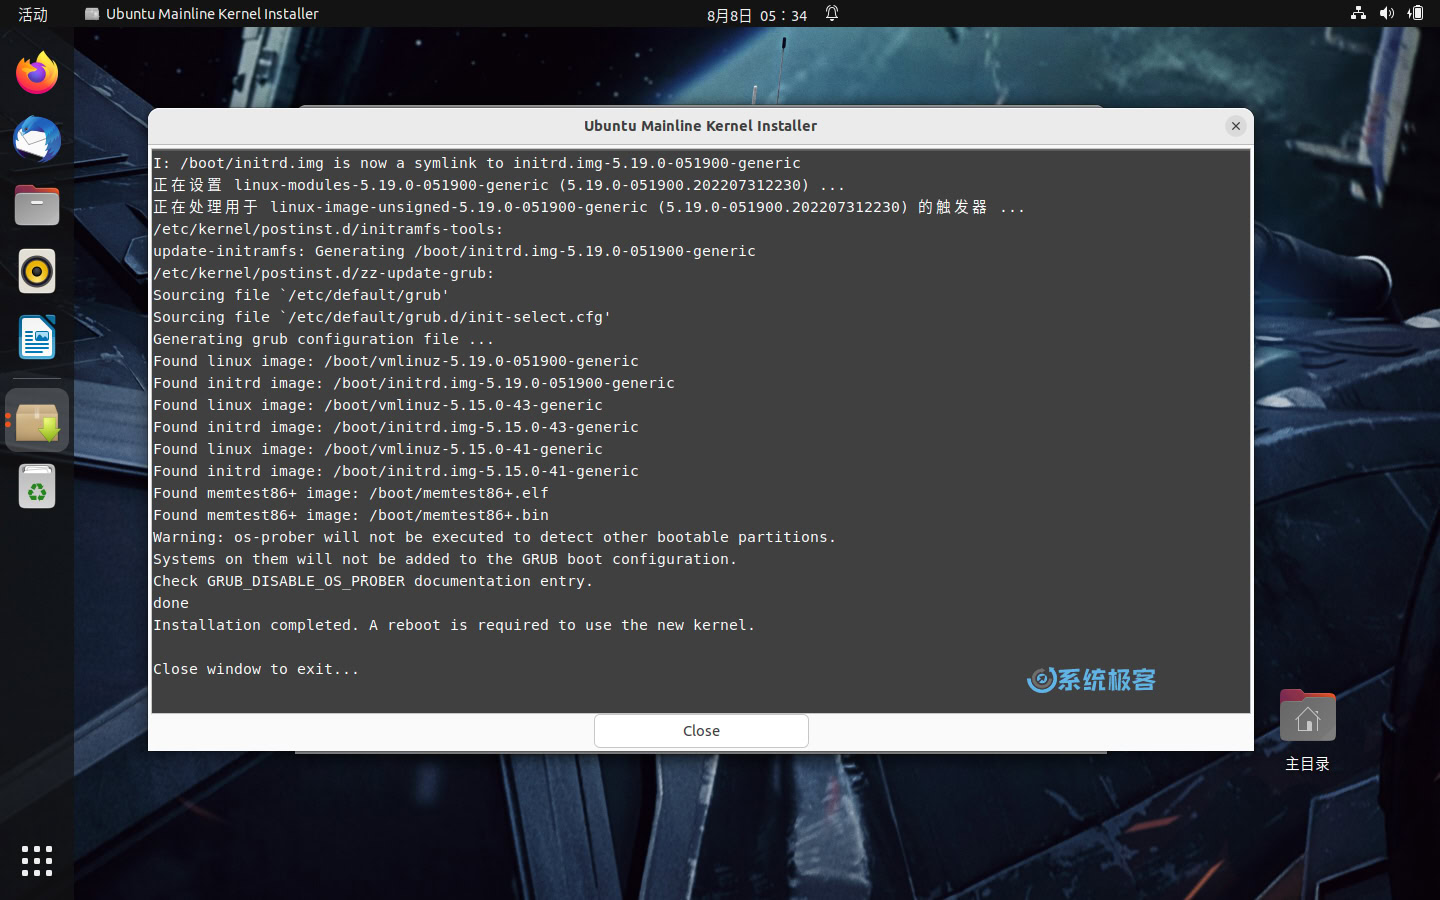The width and height of the screenshot is (1440, 900).
Task: Click the Close button below the log
Action: pyautogui.click(x=701, y=731)
